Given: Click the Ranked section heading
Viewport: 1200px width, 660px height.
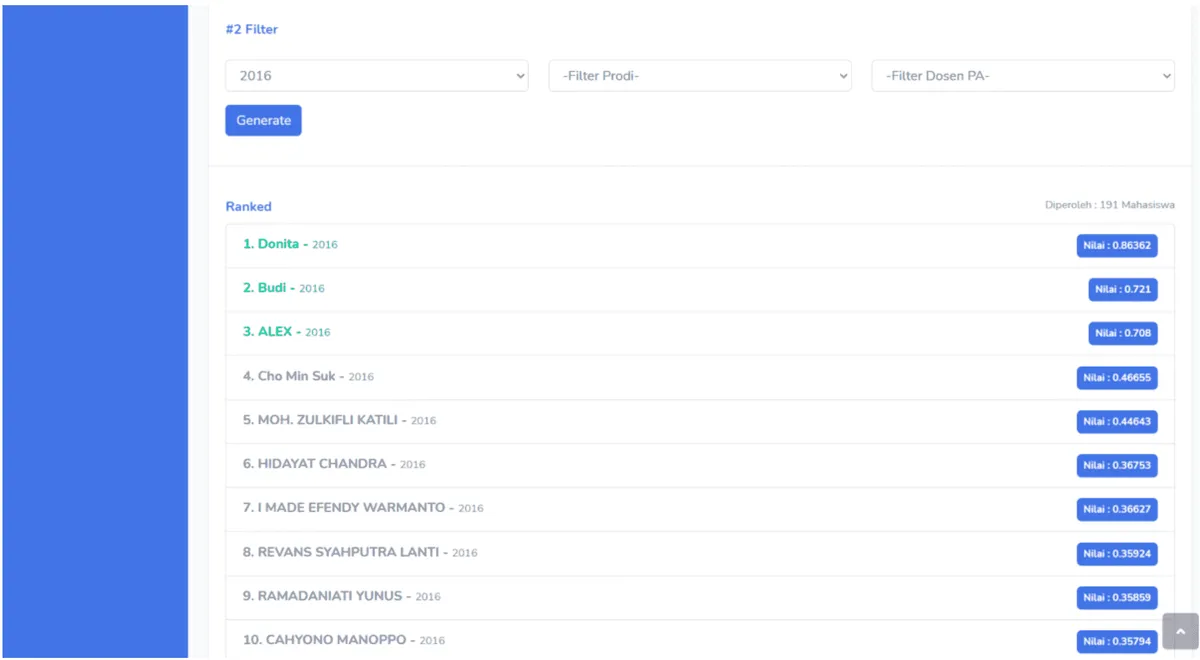Looking at the screenshot, I should [248, 206].
